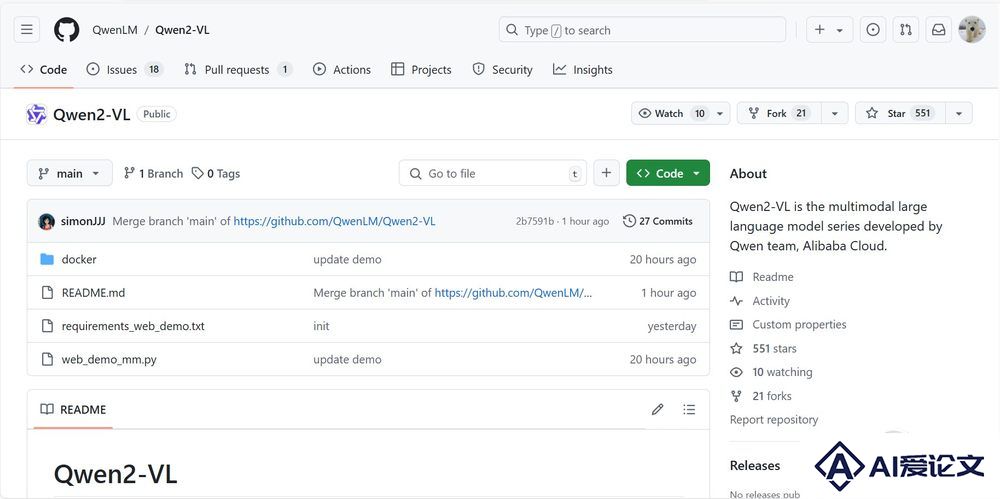Expand the Star lists dropdown arrow
Screen dimensions: 1000x499
pos(959,114)
